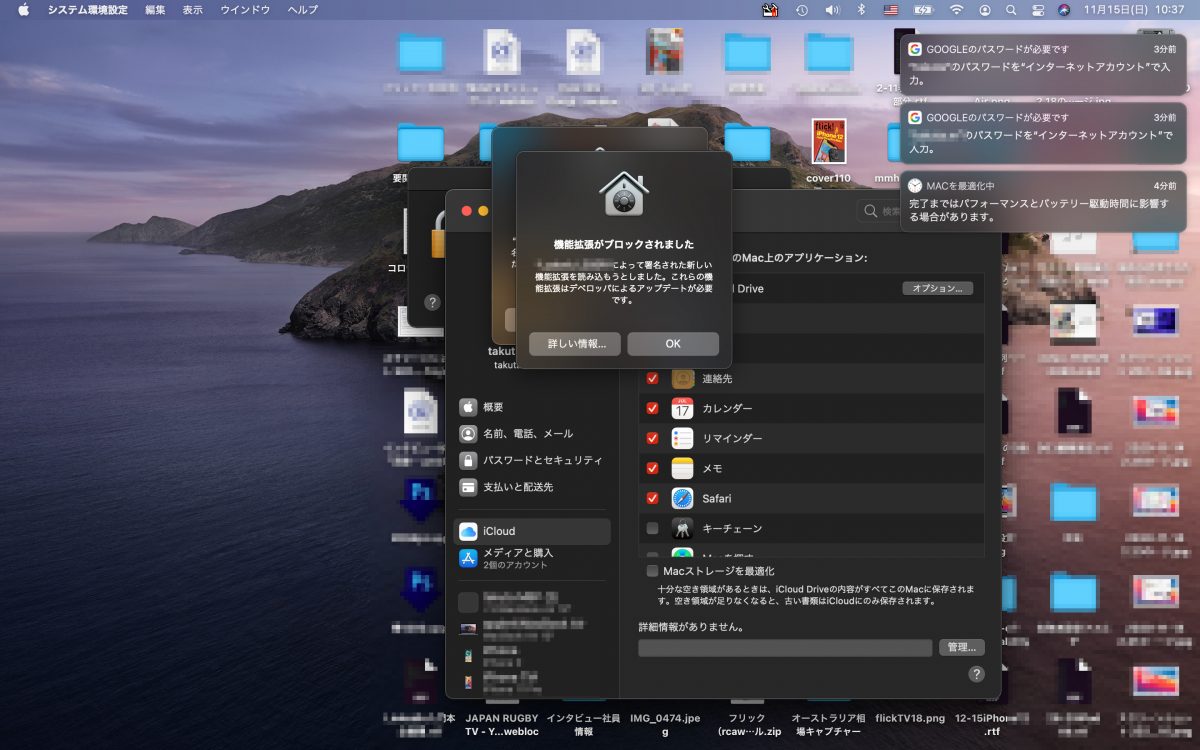Open Time Machine status menu
The width and height of the screenshot is (1200, 750).
click(x=802, y=10)
